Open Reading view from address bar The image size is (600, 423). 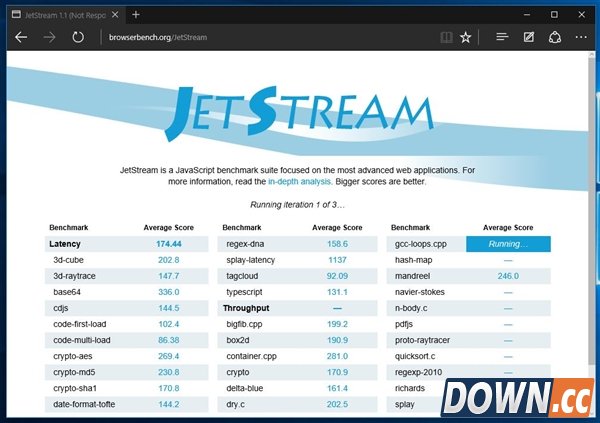pyautogui.click(x=446, y=37)
